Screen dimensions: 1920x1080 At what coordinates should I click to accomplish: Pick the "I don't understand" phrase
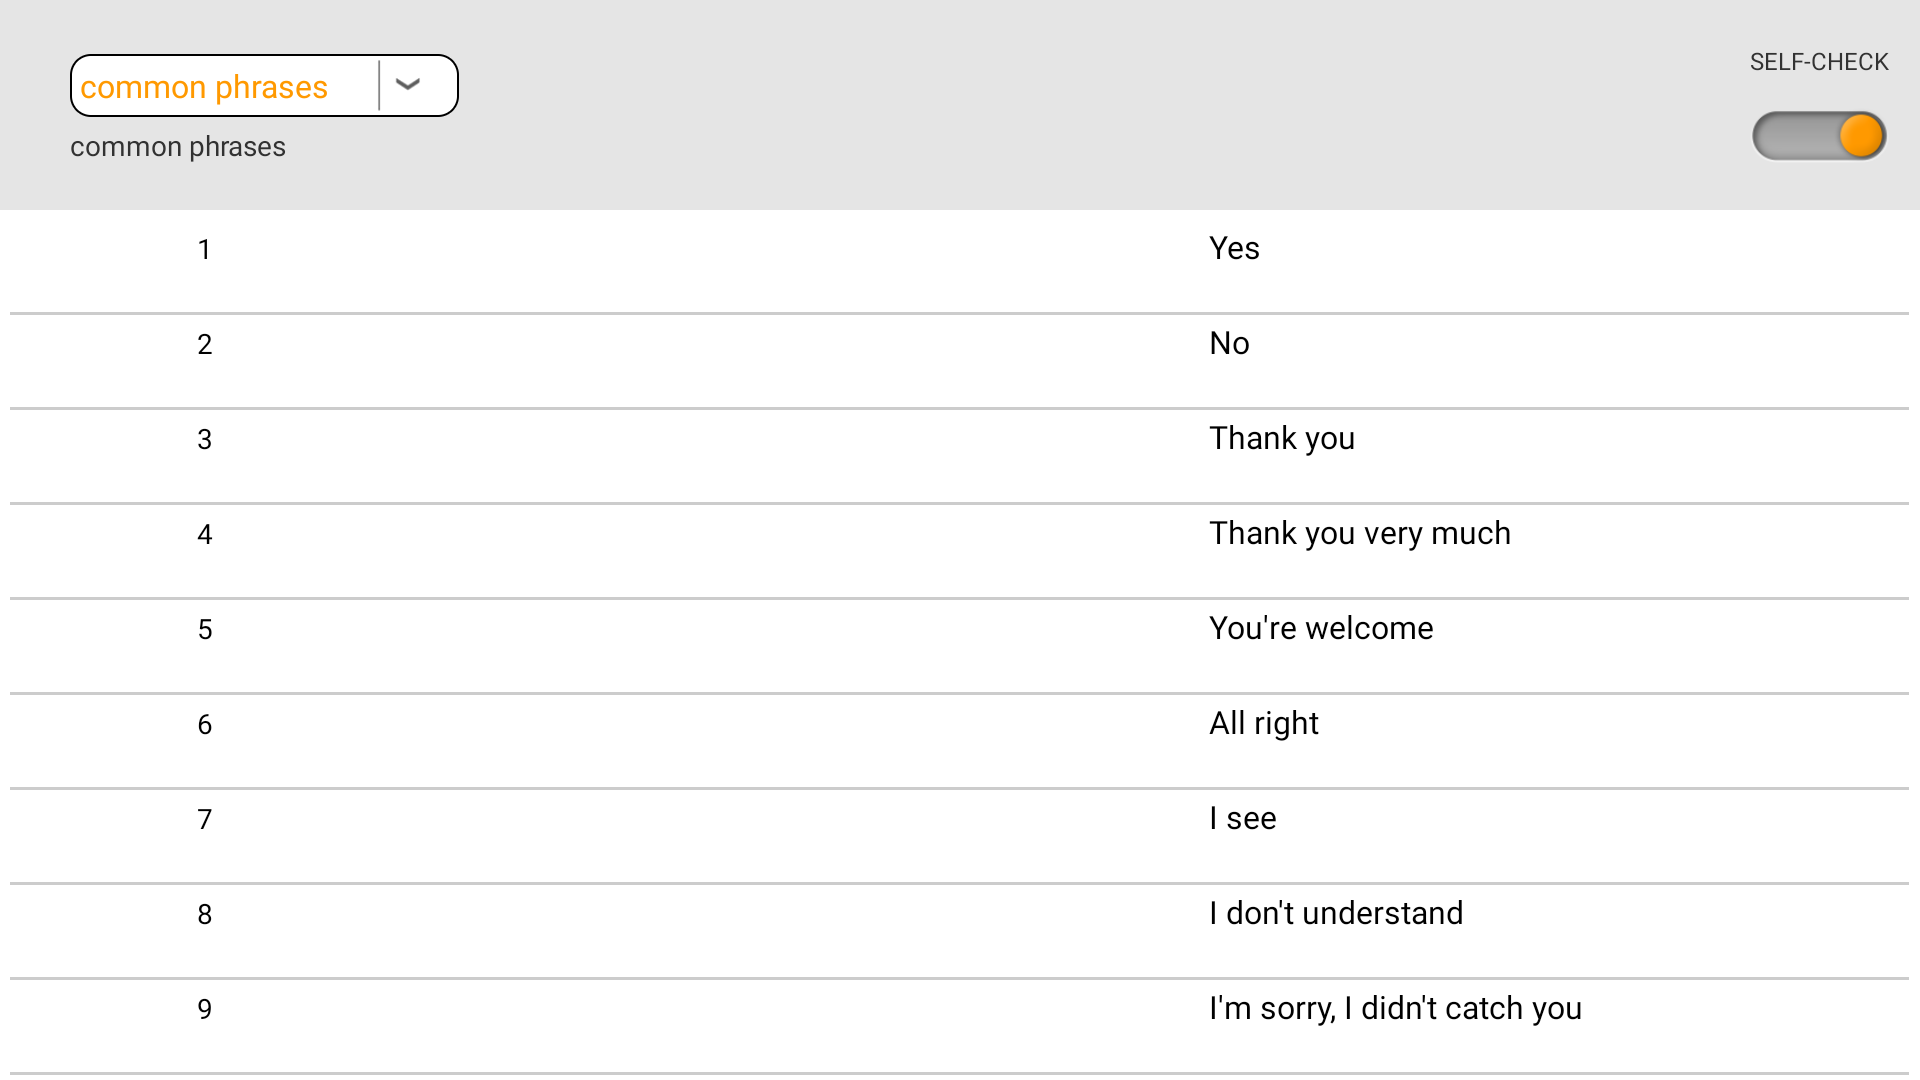click(x=1335, y=914)
